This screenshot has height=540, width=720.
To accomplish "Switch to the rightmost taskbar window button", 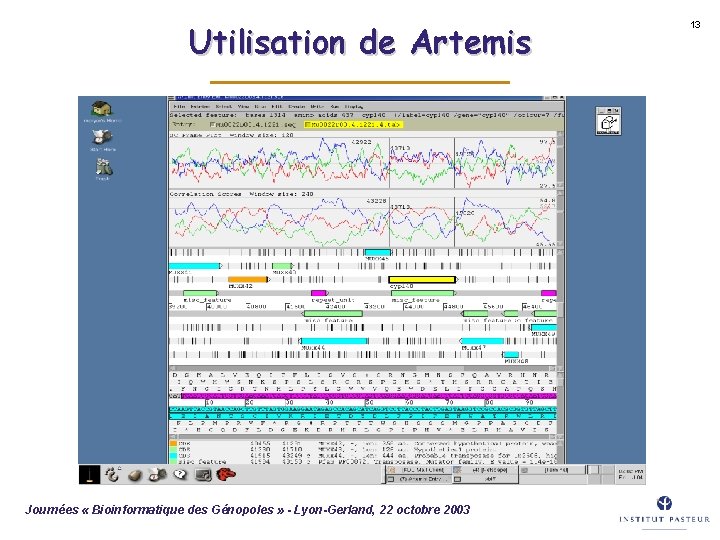I will click(x=553, y=470).
